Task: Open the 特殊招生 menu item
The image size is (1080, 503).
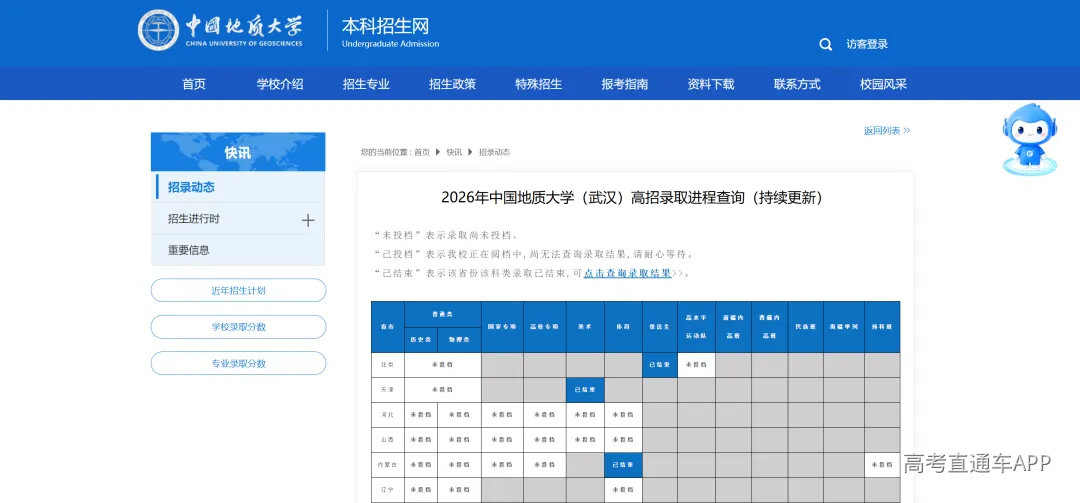Action: (539, 84)
